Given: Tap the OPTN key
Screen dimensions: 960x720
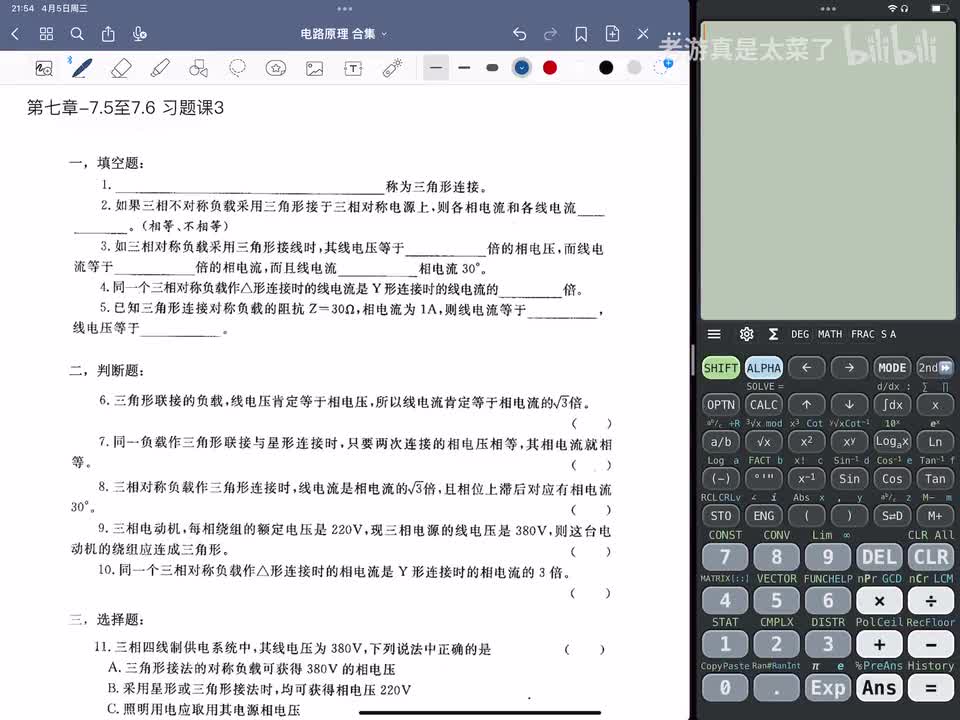Looking at the screenshot, I should pos(721,404).
